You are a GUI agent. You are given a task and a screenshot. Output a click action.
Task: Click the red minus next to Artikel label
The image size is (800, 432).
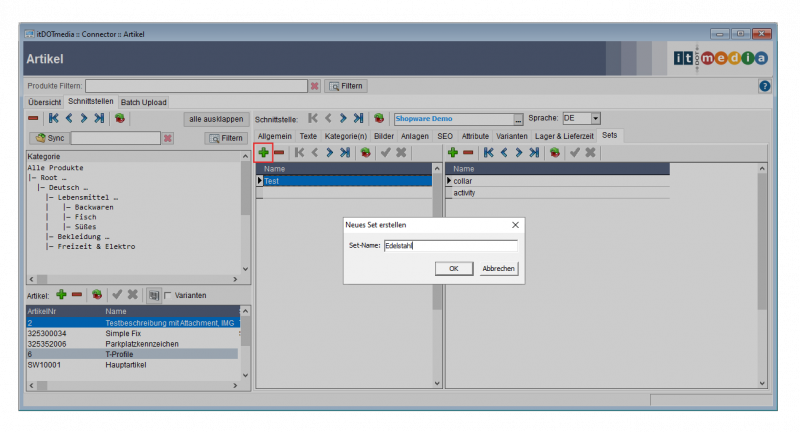77,295
